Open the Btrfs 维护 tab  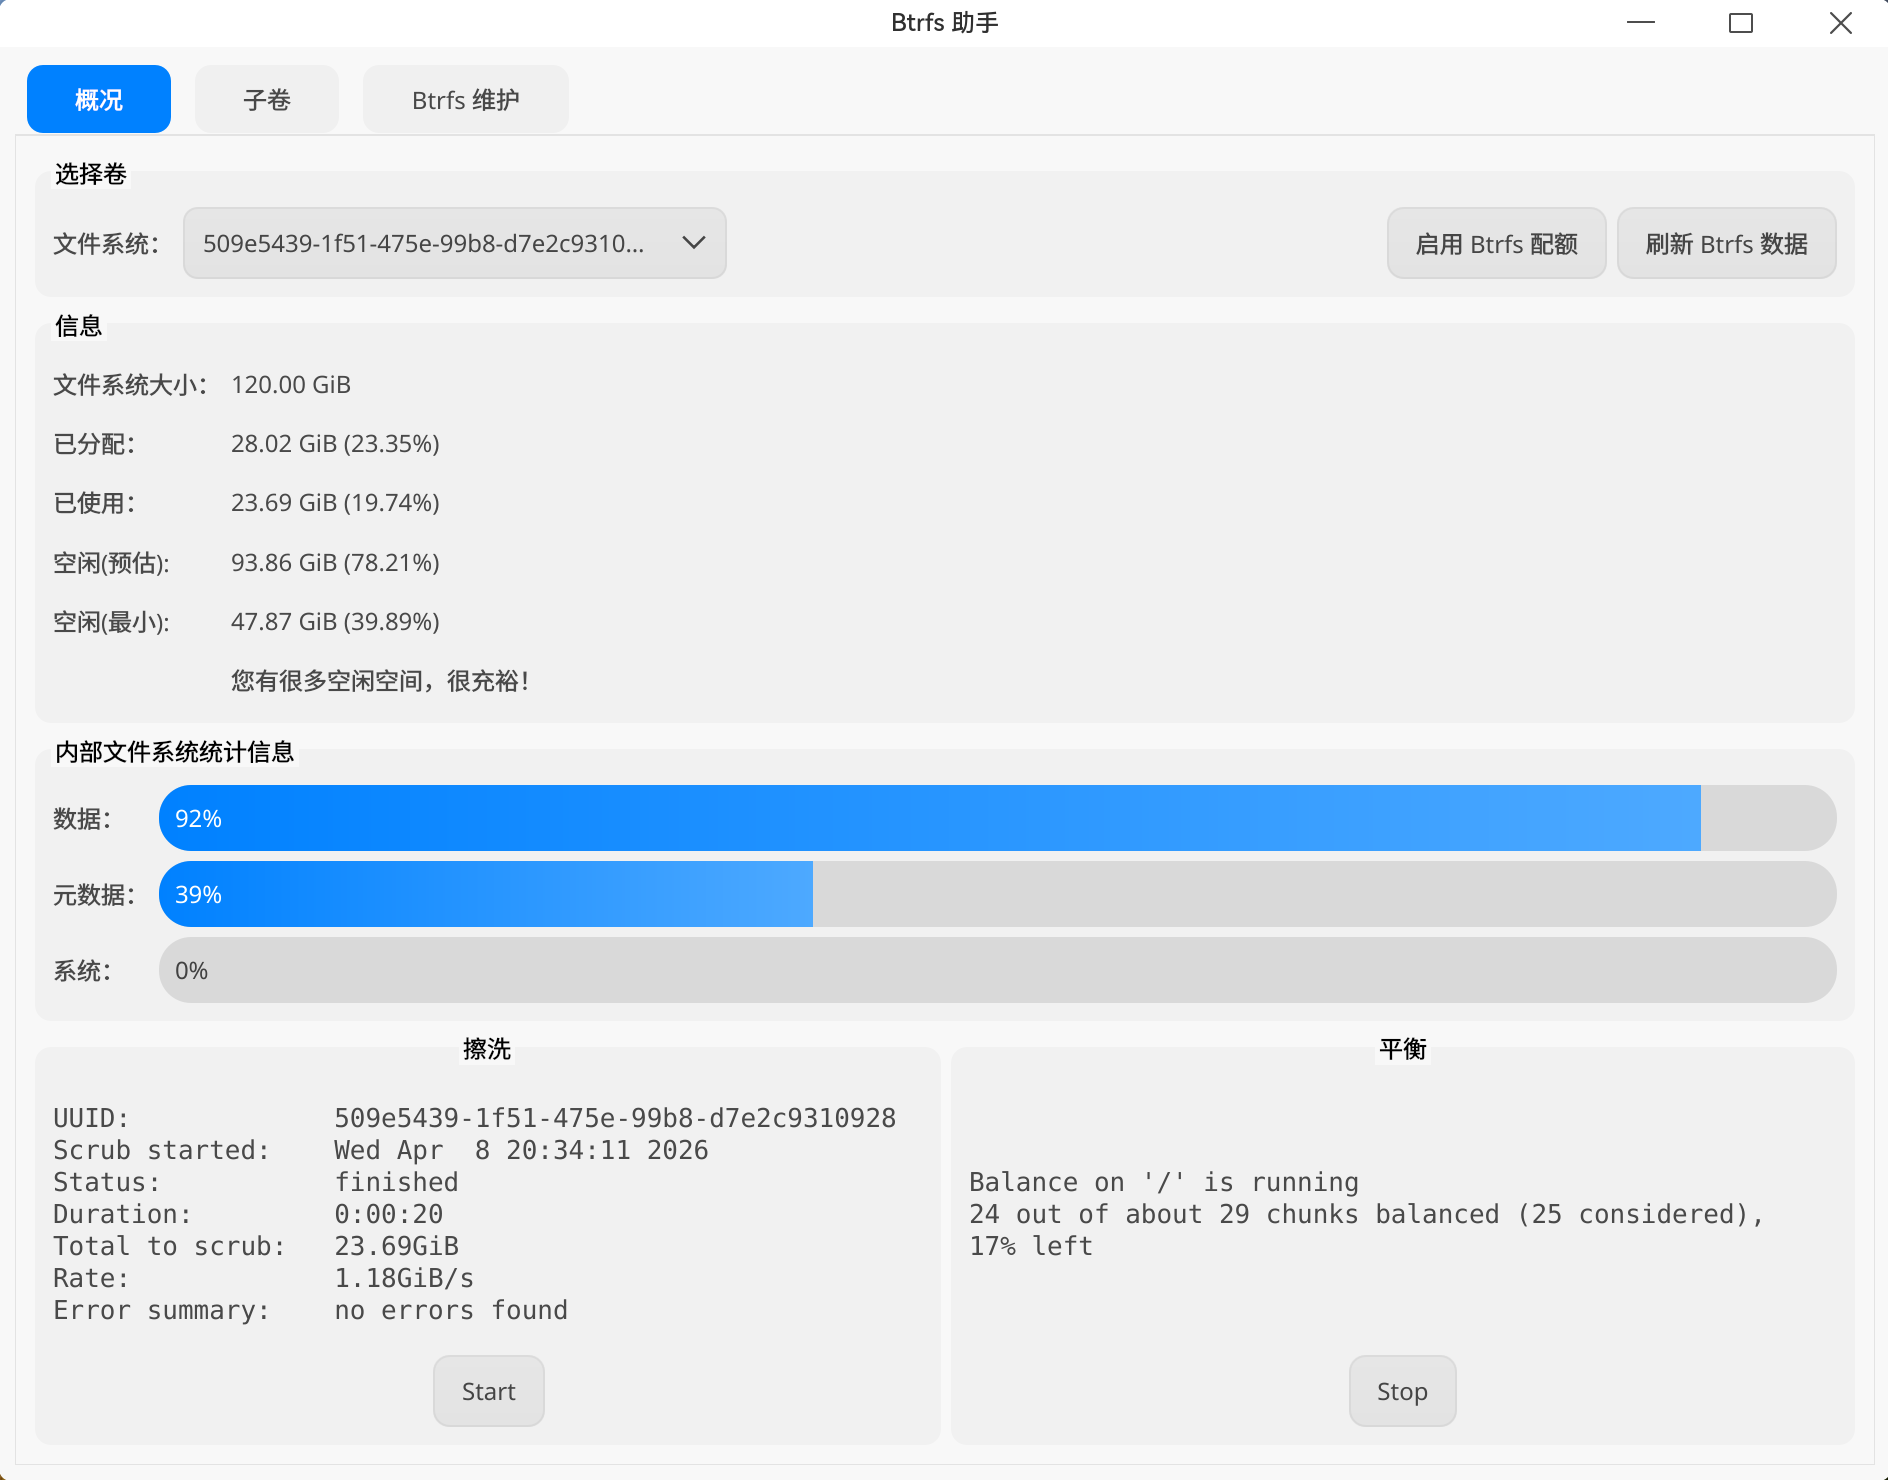pyautogui.click(x=464, y=99)
